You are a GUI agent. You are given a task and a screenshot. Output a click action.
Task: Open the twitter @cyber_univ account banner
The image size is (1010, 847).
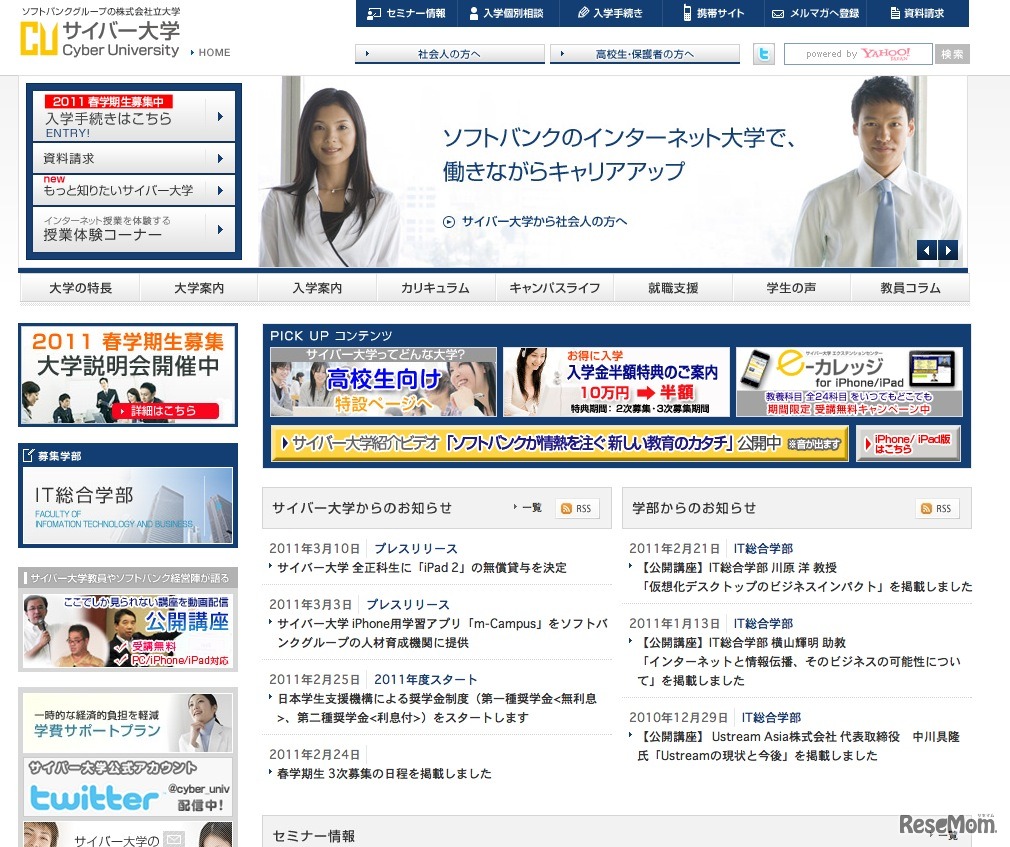tap(128, 787)
